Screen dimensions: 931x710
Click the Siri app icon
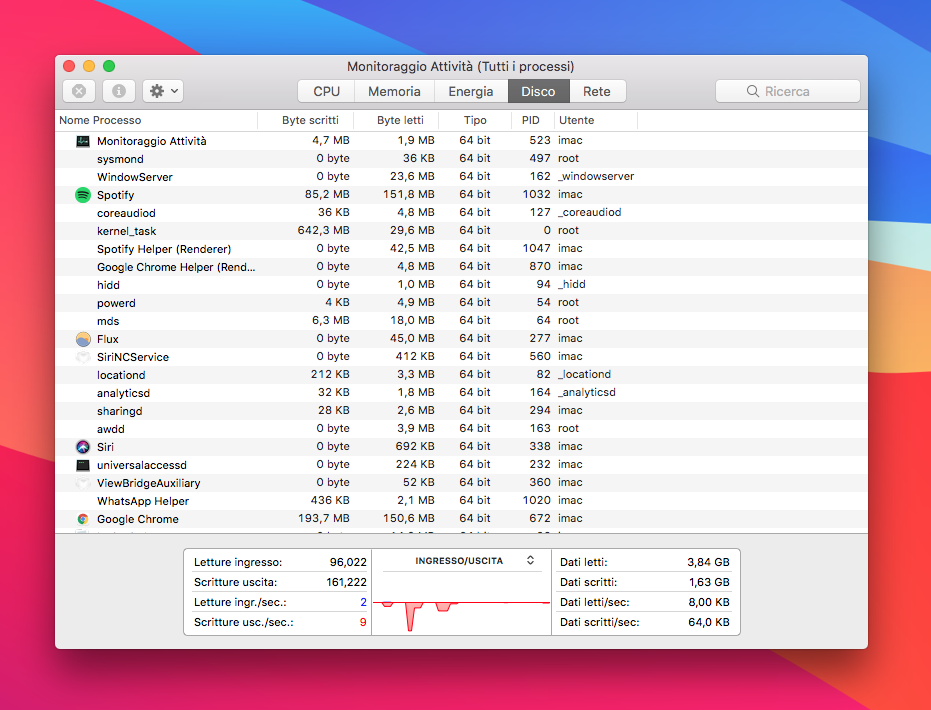(83, 447)
